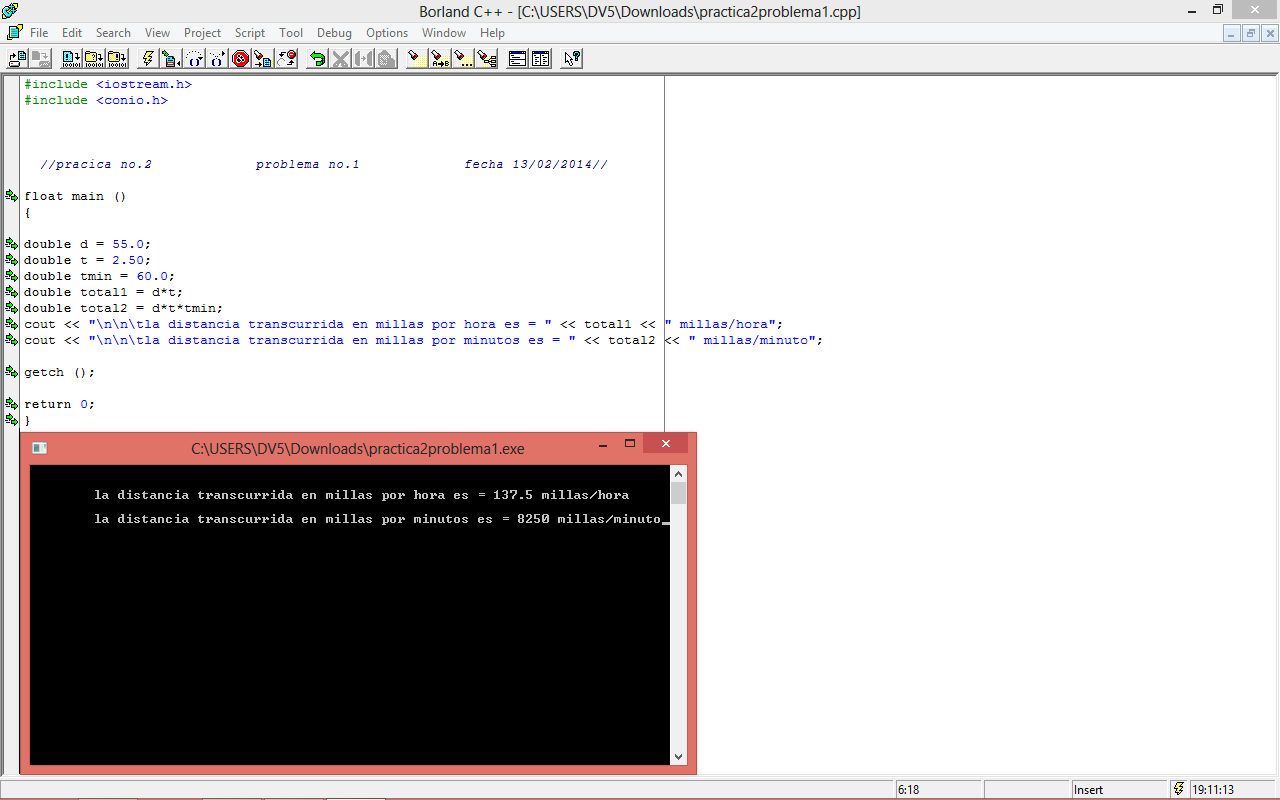Search again using the flashlight-scissors icon
Viewport: 1280px width, 800px height.
487,58
